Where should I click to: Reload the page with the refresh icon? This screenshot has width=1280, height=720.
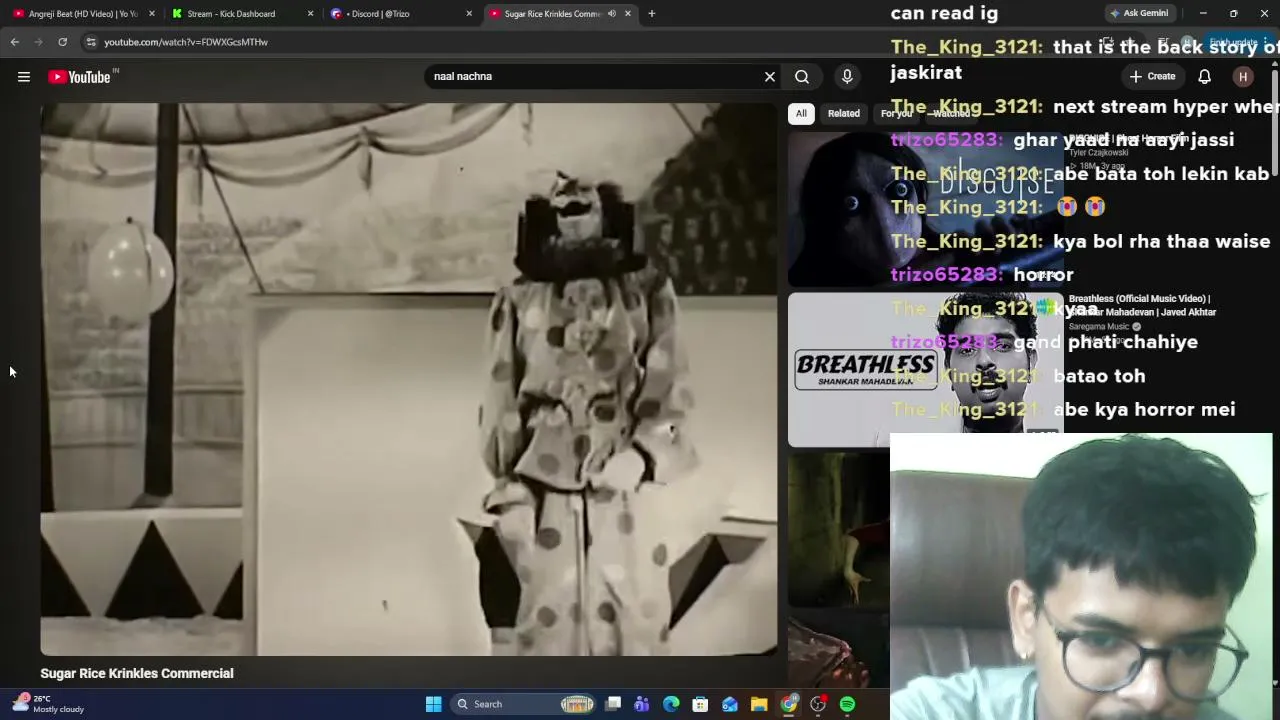[x=62, y=42]
